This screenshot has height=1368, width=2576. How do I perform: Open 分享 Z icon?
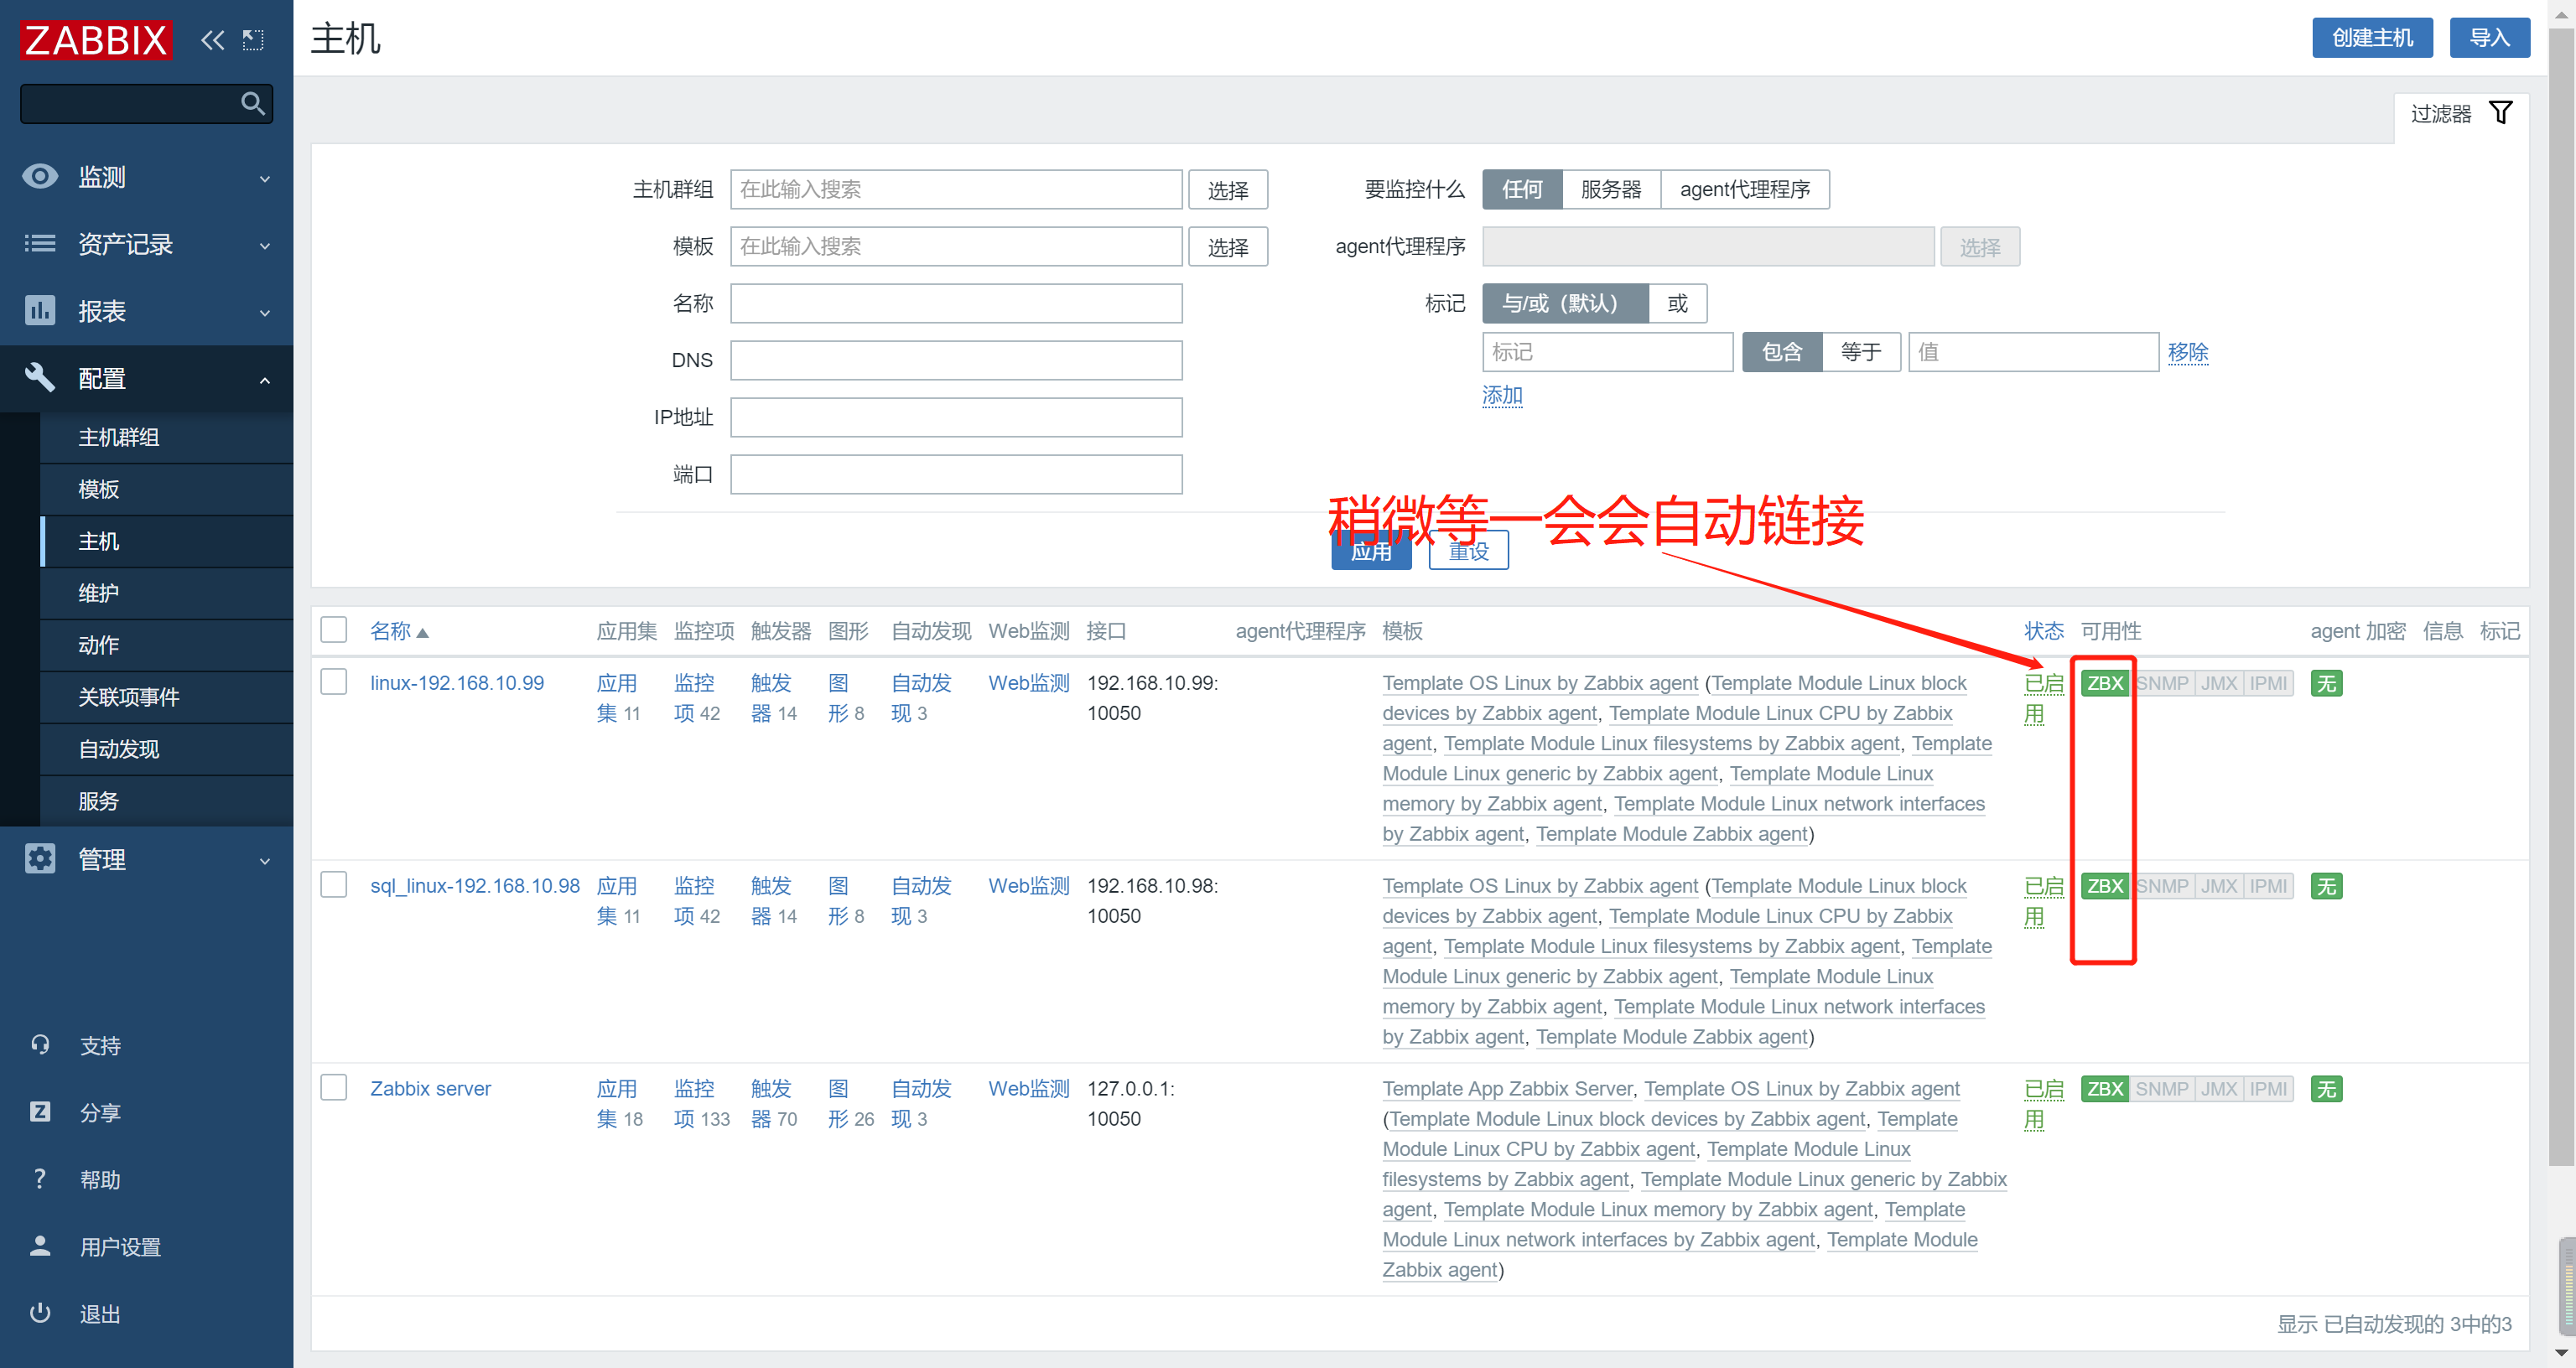(x=40, y=1112)
